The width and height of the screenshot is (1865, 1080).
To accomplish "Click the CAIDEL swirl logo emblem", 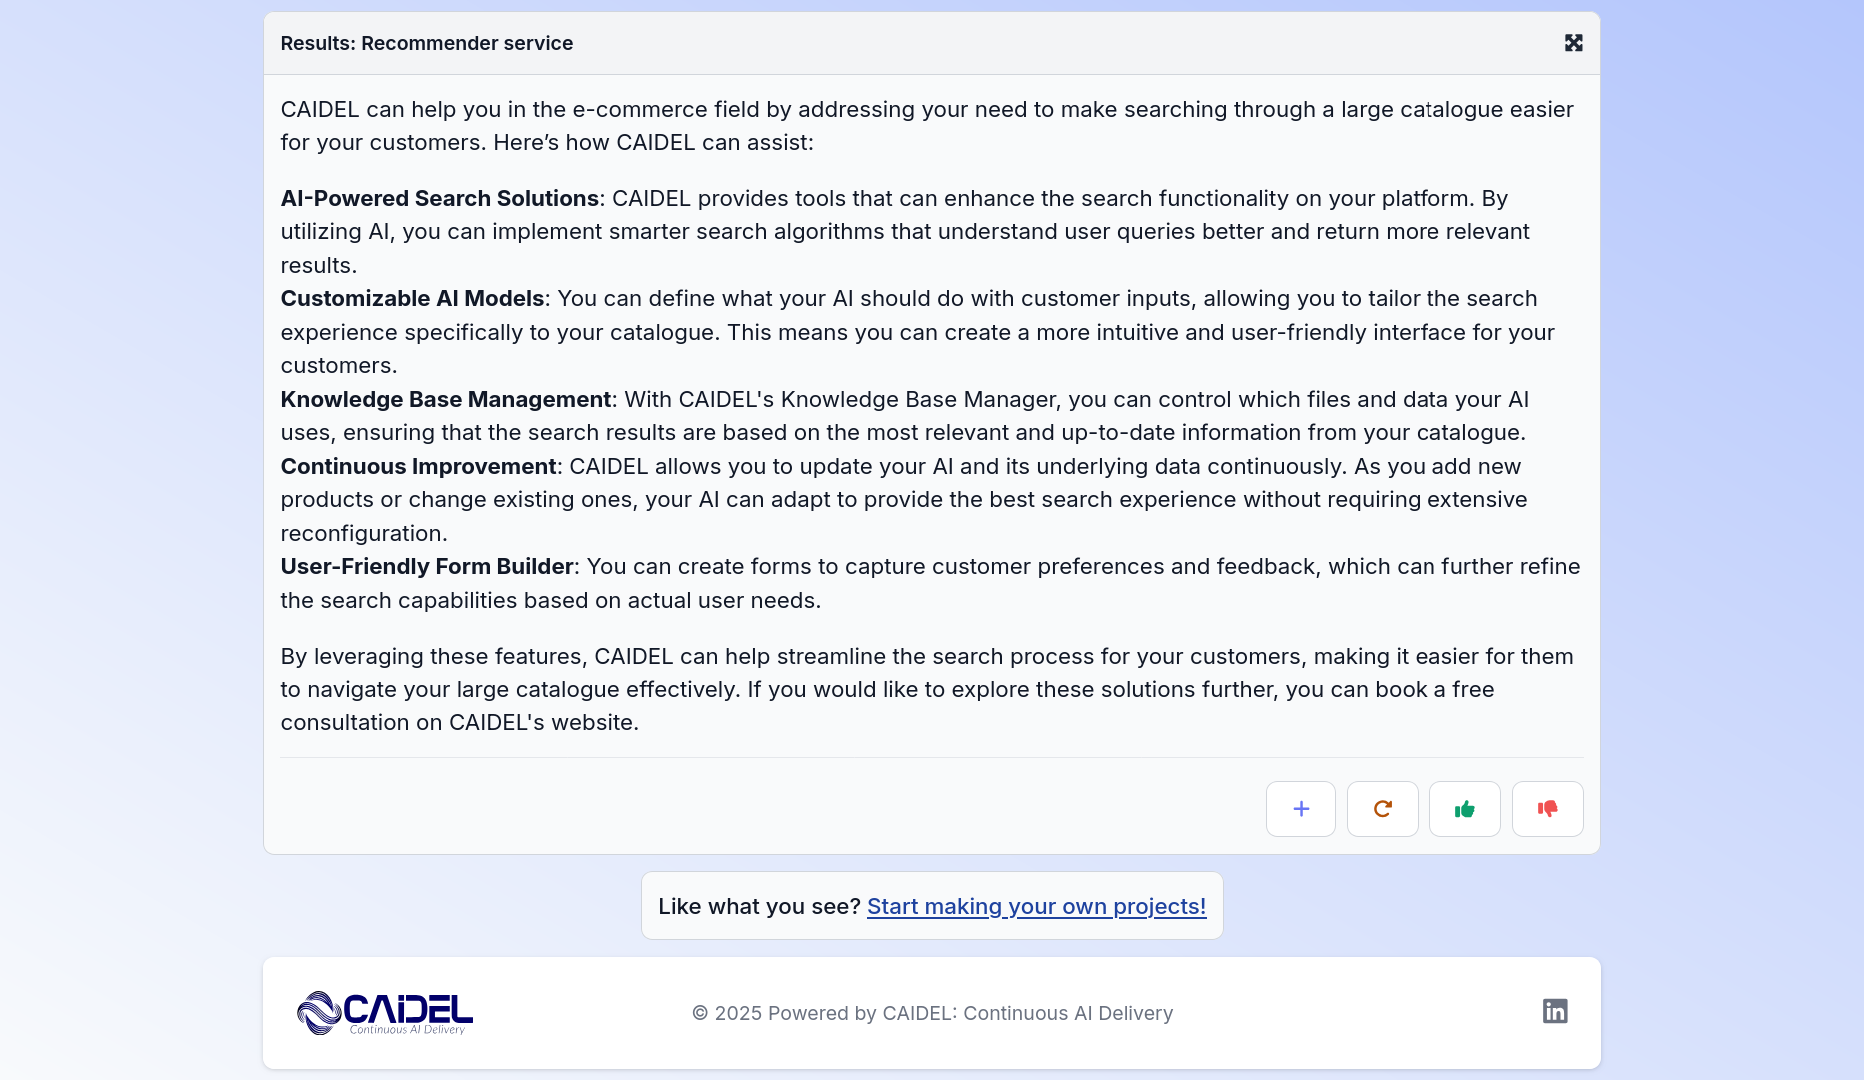I will click(x=319, y=1012).
